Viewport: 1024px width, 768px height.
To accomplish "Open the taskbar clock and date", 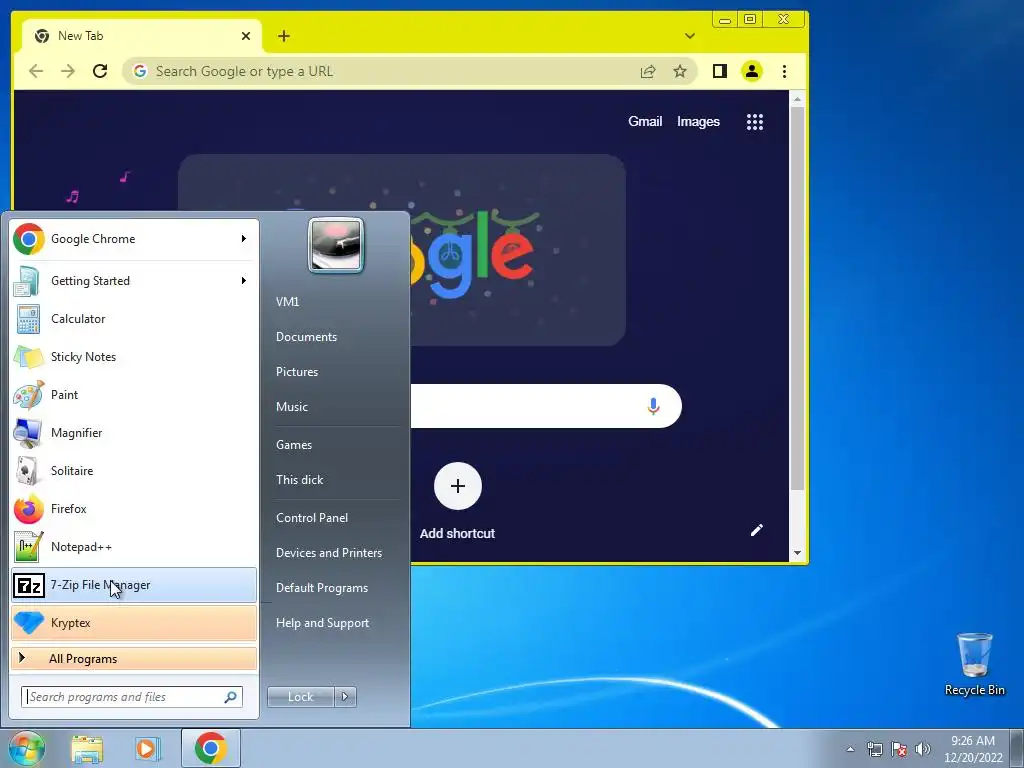I will click(973, 749).
